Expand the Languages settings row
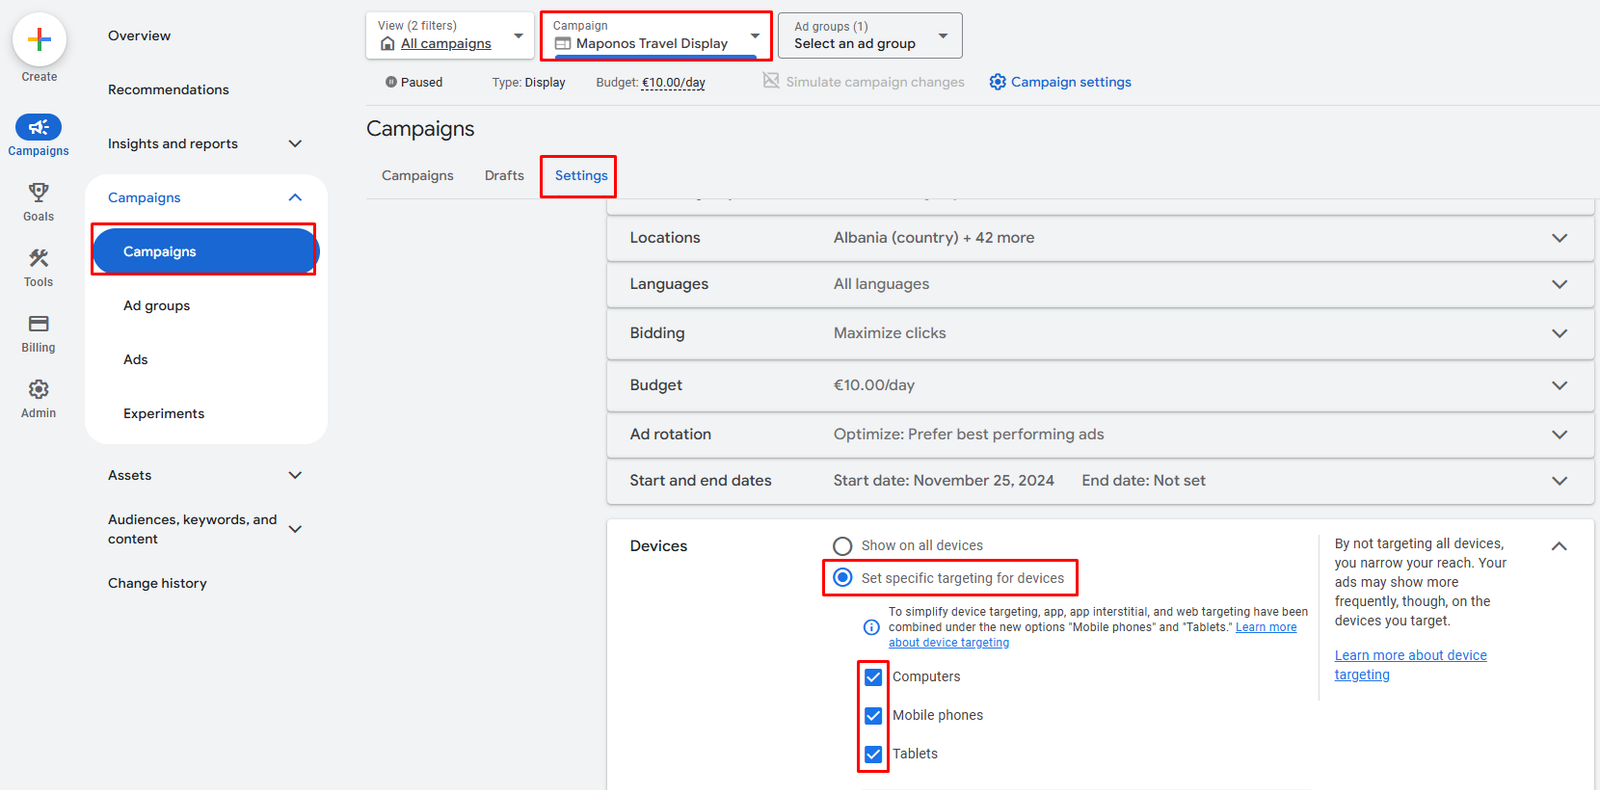 [x=1100, y=284]
